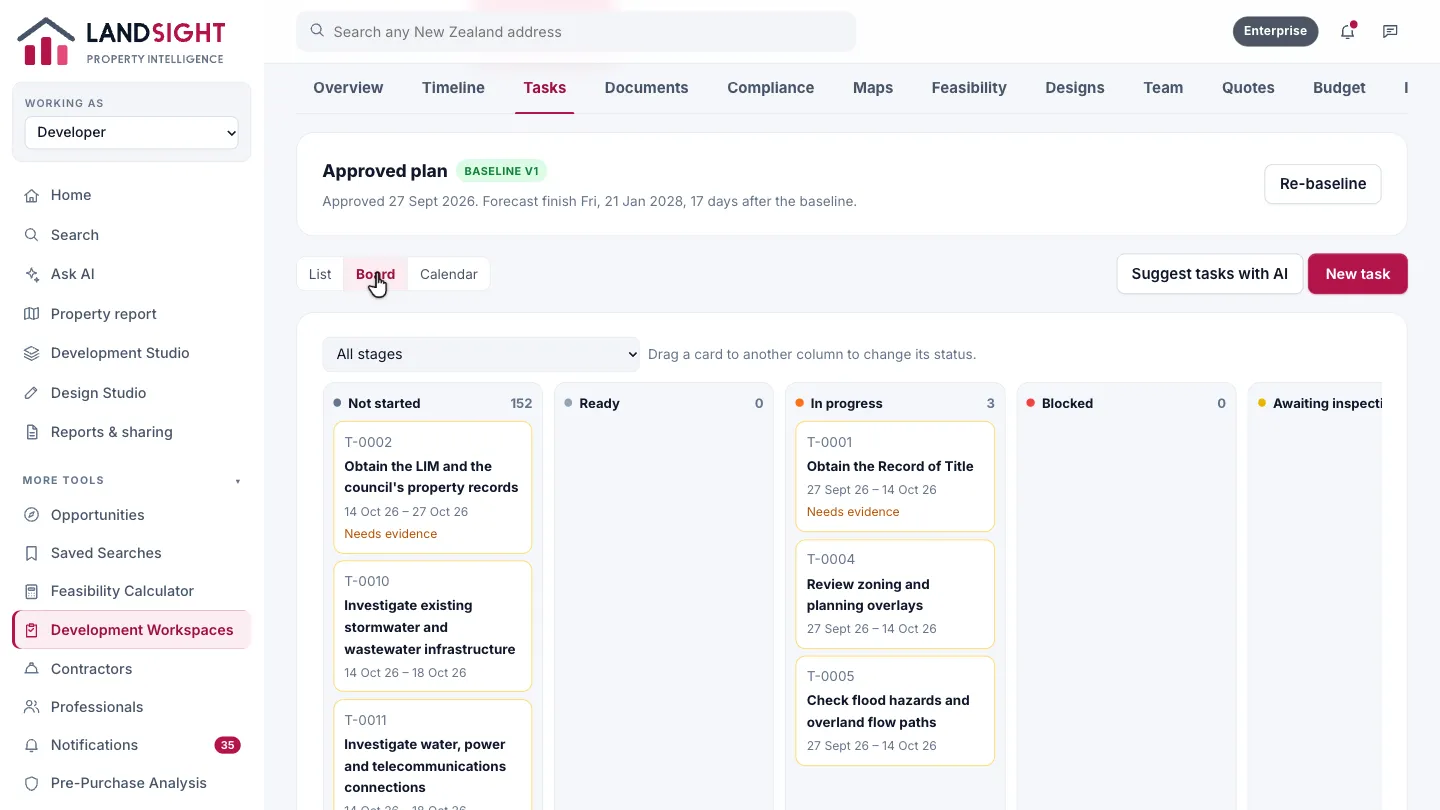Click the Opportunities compass icon

(x=32, y=515)
